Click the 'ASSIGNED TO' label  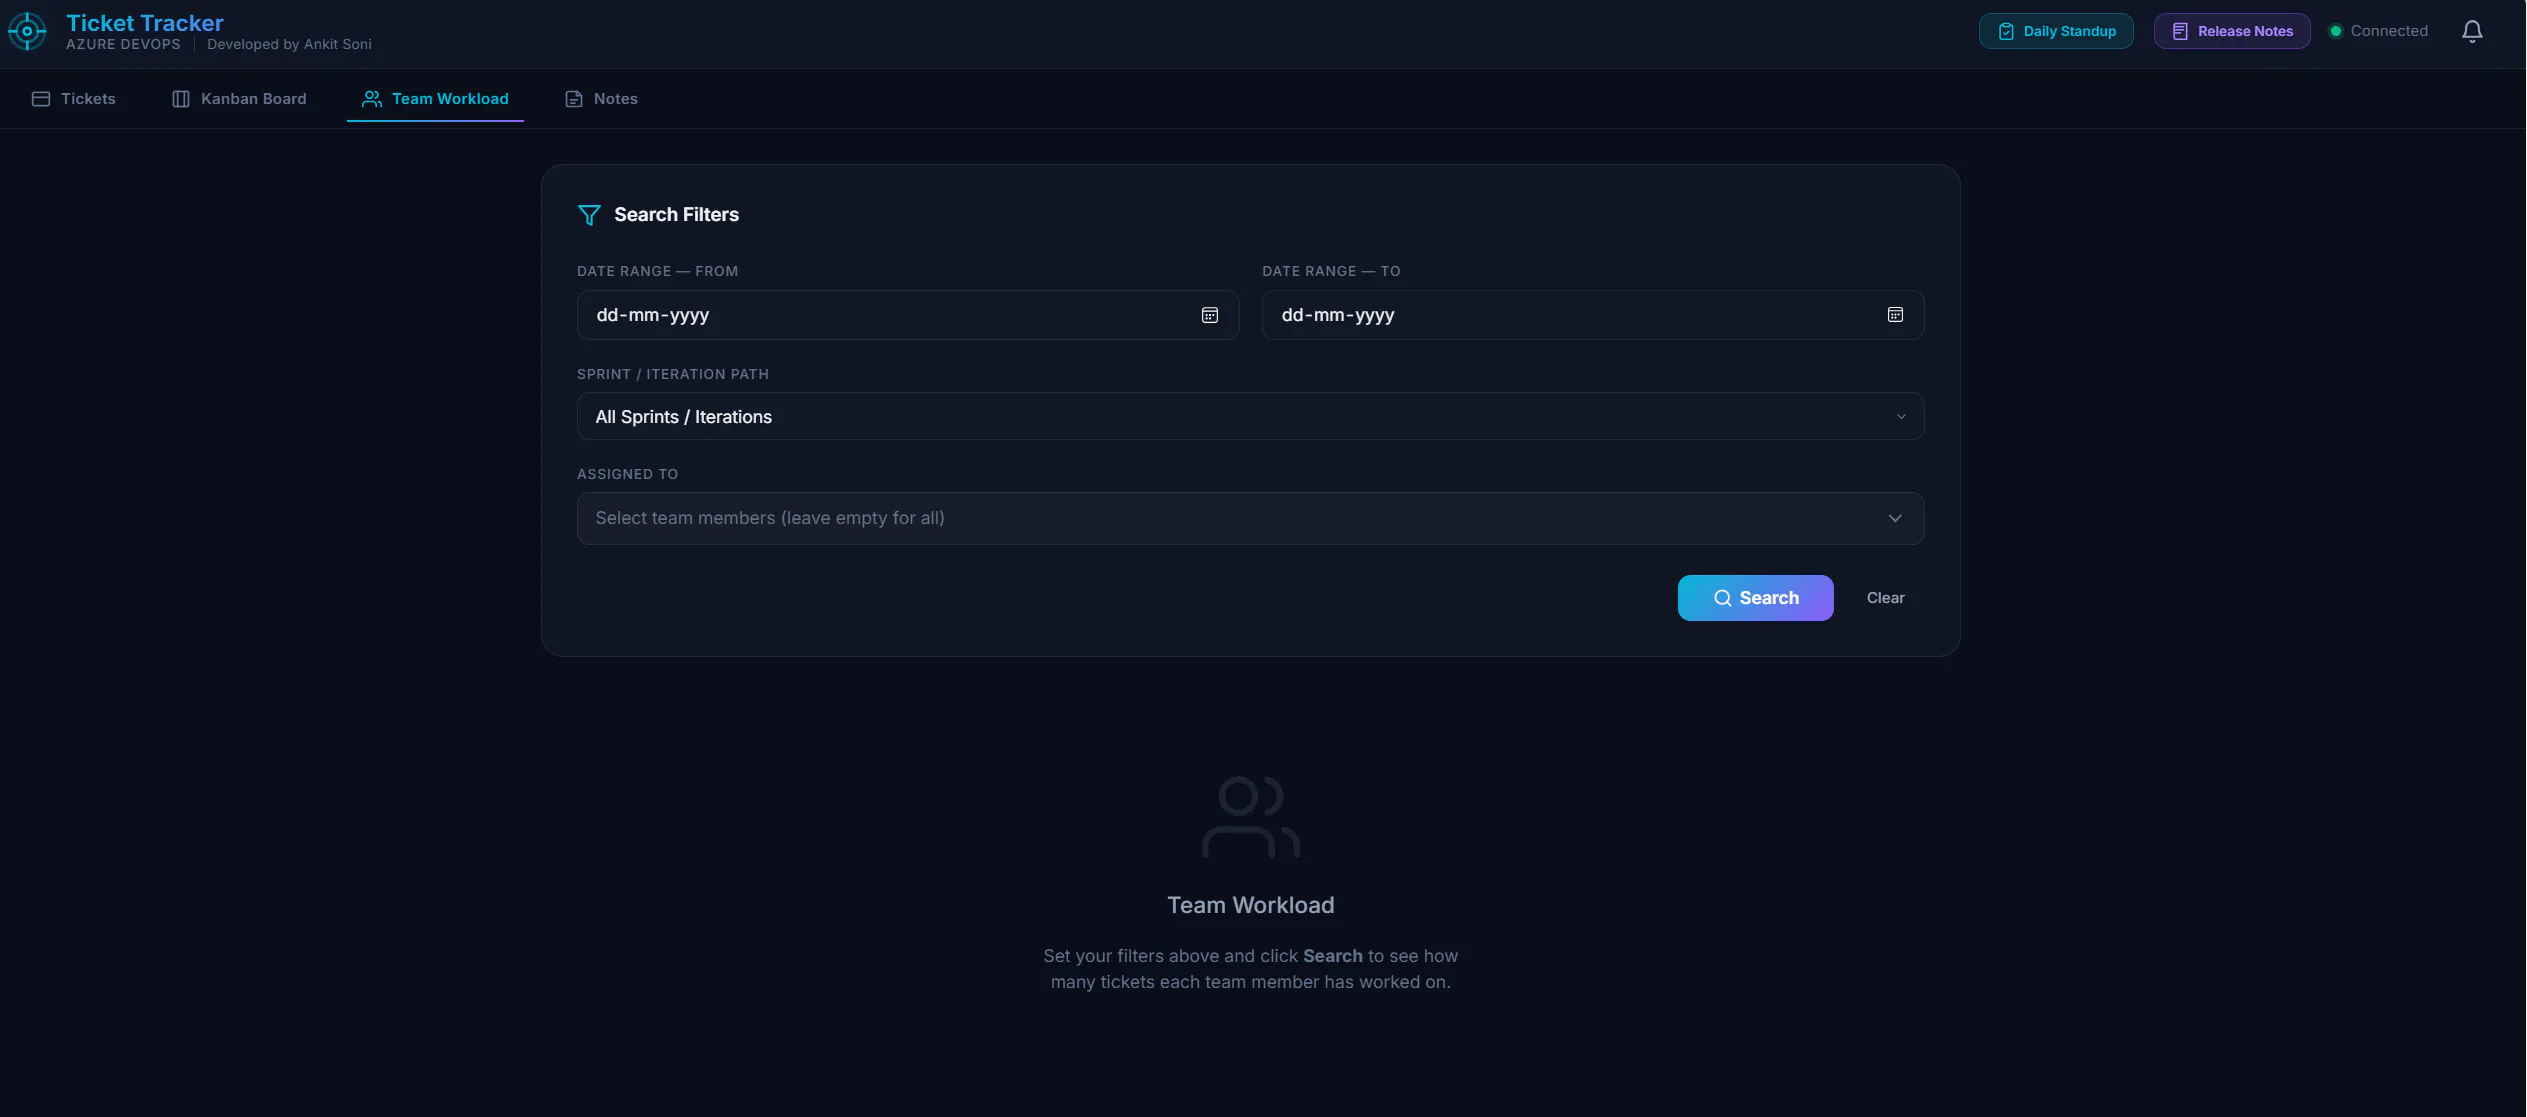coord(627,474)
